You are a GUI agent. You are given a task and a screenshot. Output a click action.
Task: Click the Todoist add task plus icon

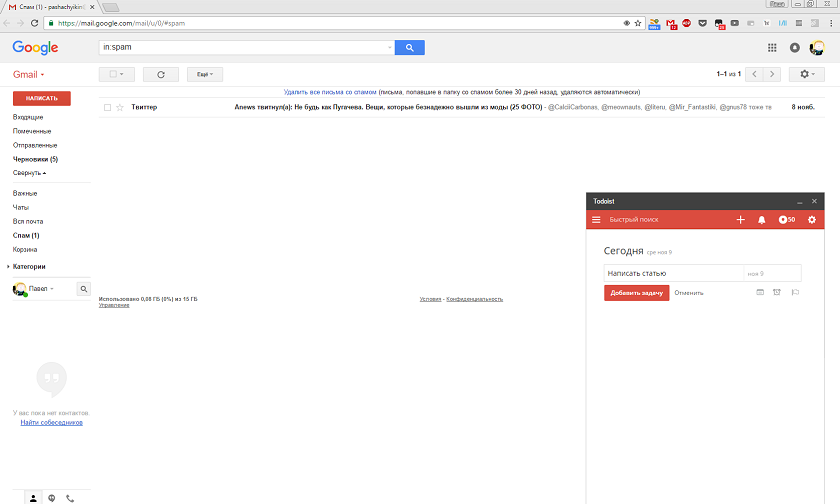point(740,220)
